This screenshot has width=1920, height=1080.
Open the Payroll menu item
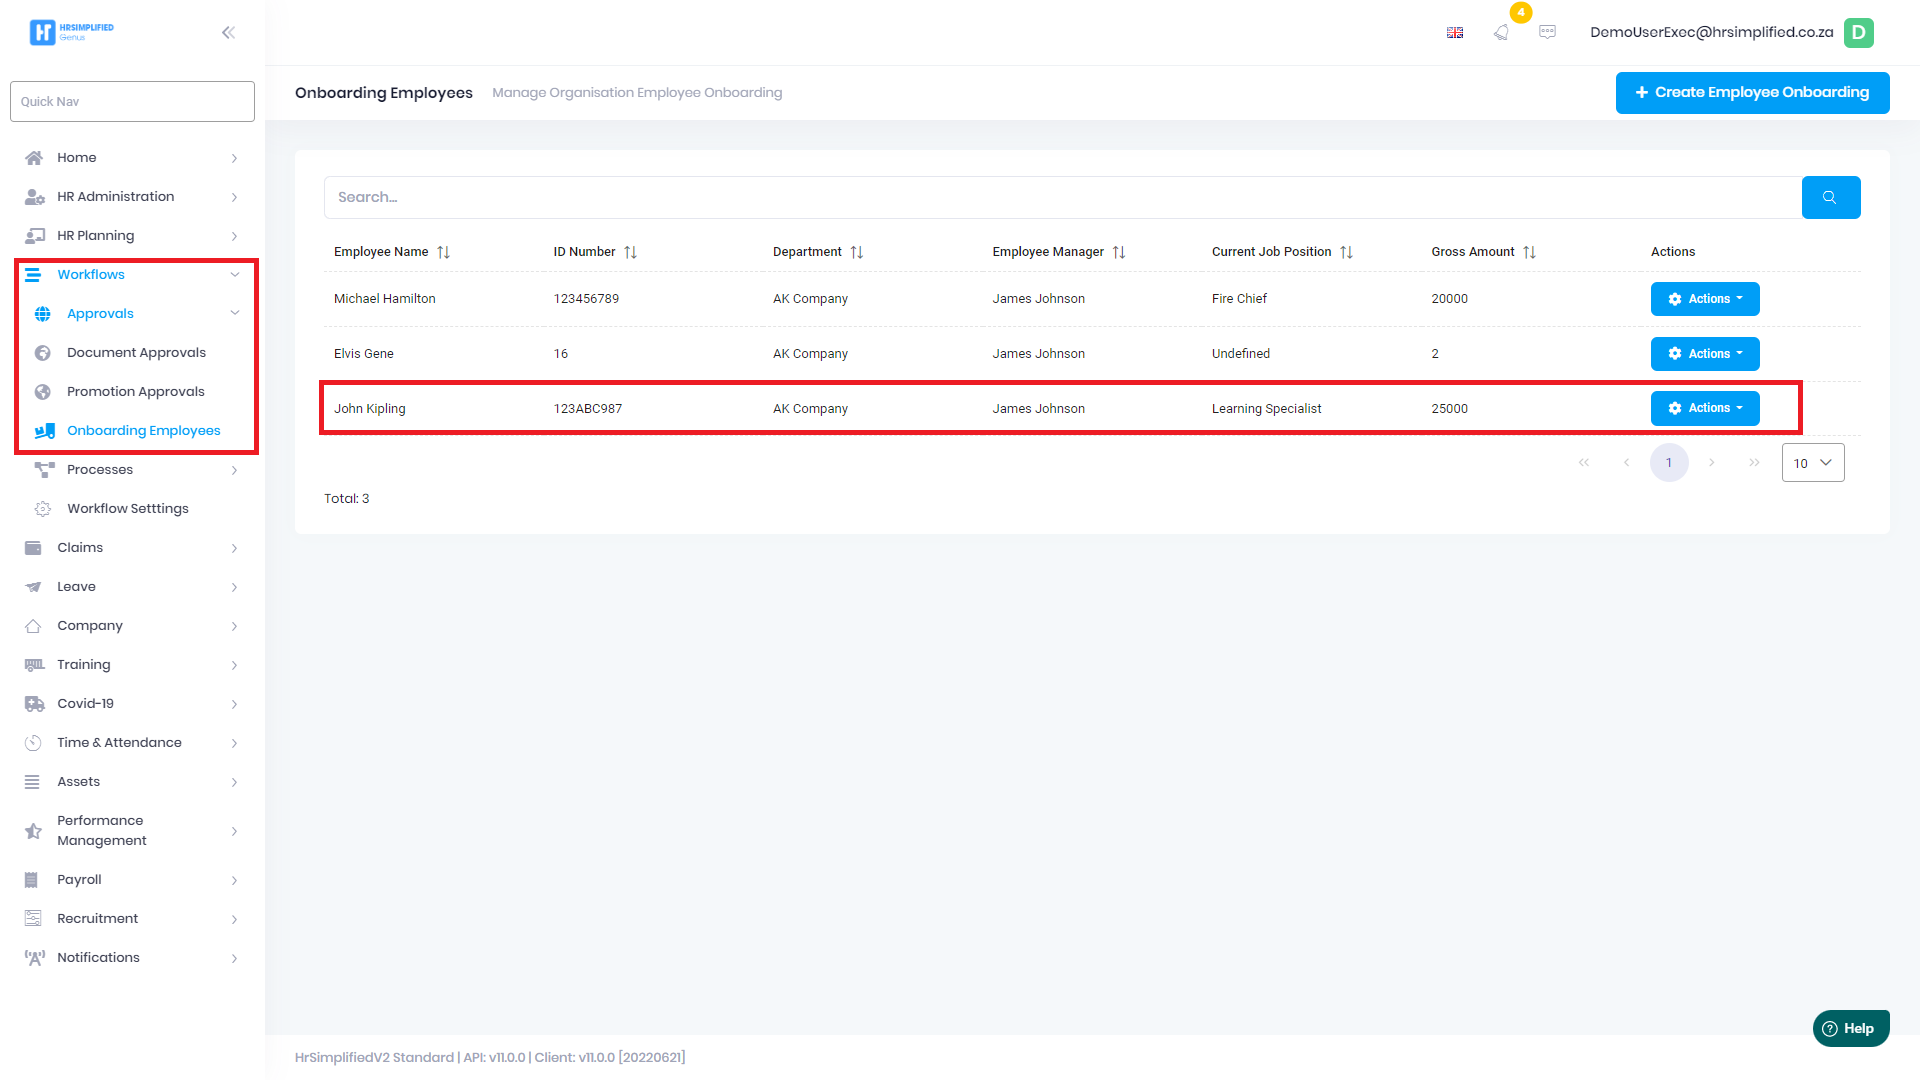pyautogui.click(x=80, y=880)
